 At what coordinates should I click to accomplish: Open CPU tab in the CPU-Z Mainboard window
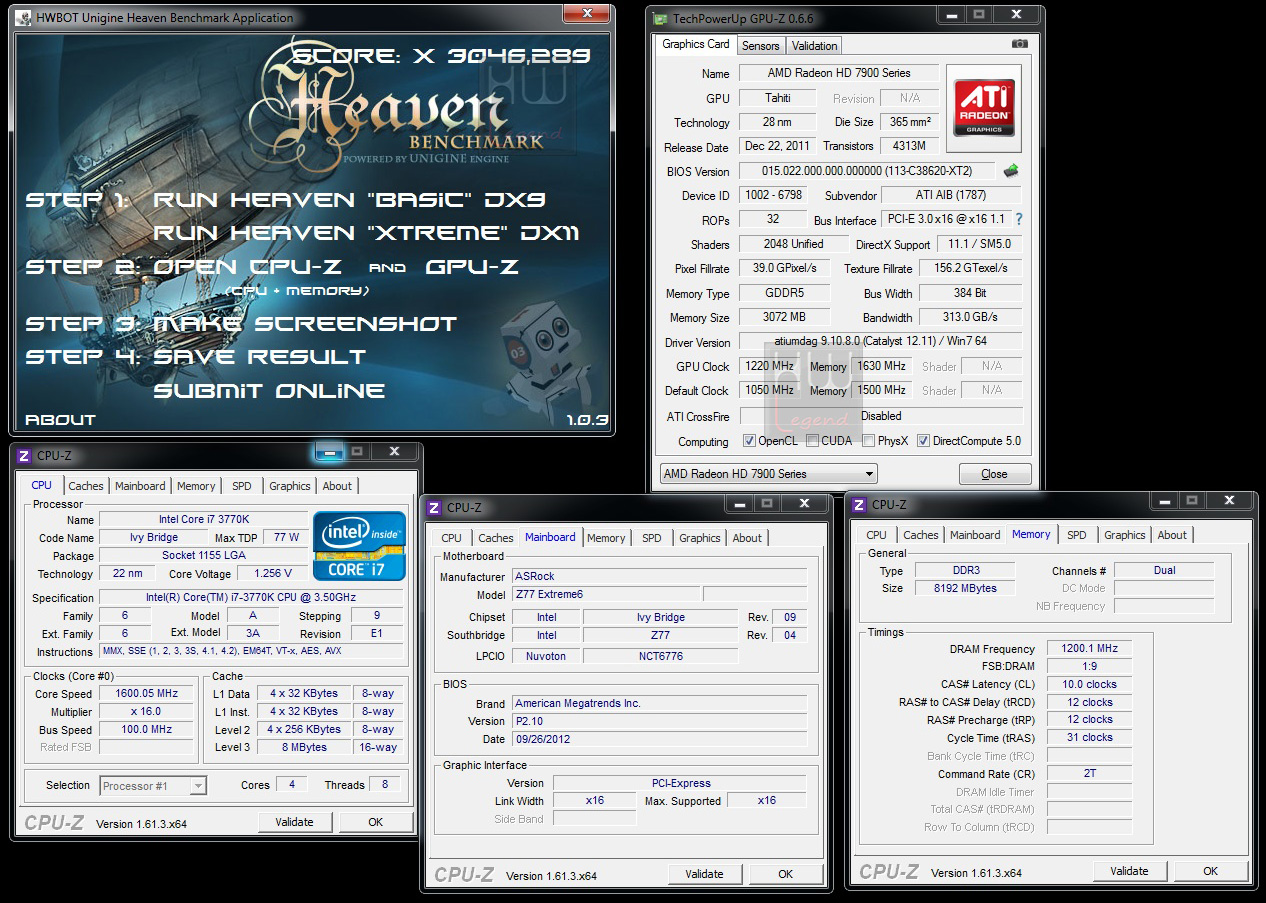tap(452, 538)
